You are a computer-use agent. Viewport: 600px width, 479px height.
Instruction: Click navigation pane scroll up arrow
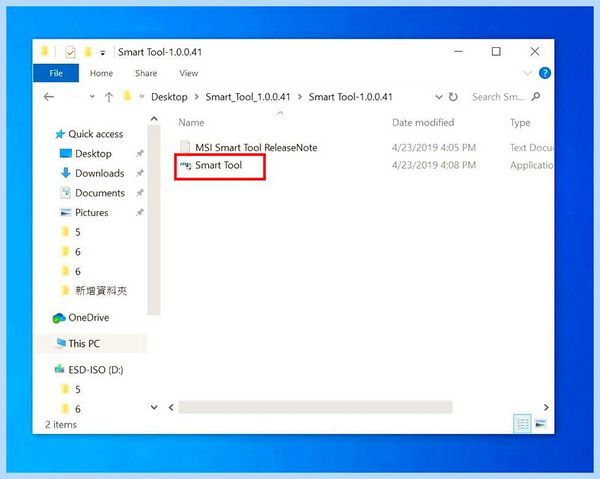pyautogui.click(x=154, y=119)
